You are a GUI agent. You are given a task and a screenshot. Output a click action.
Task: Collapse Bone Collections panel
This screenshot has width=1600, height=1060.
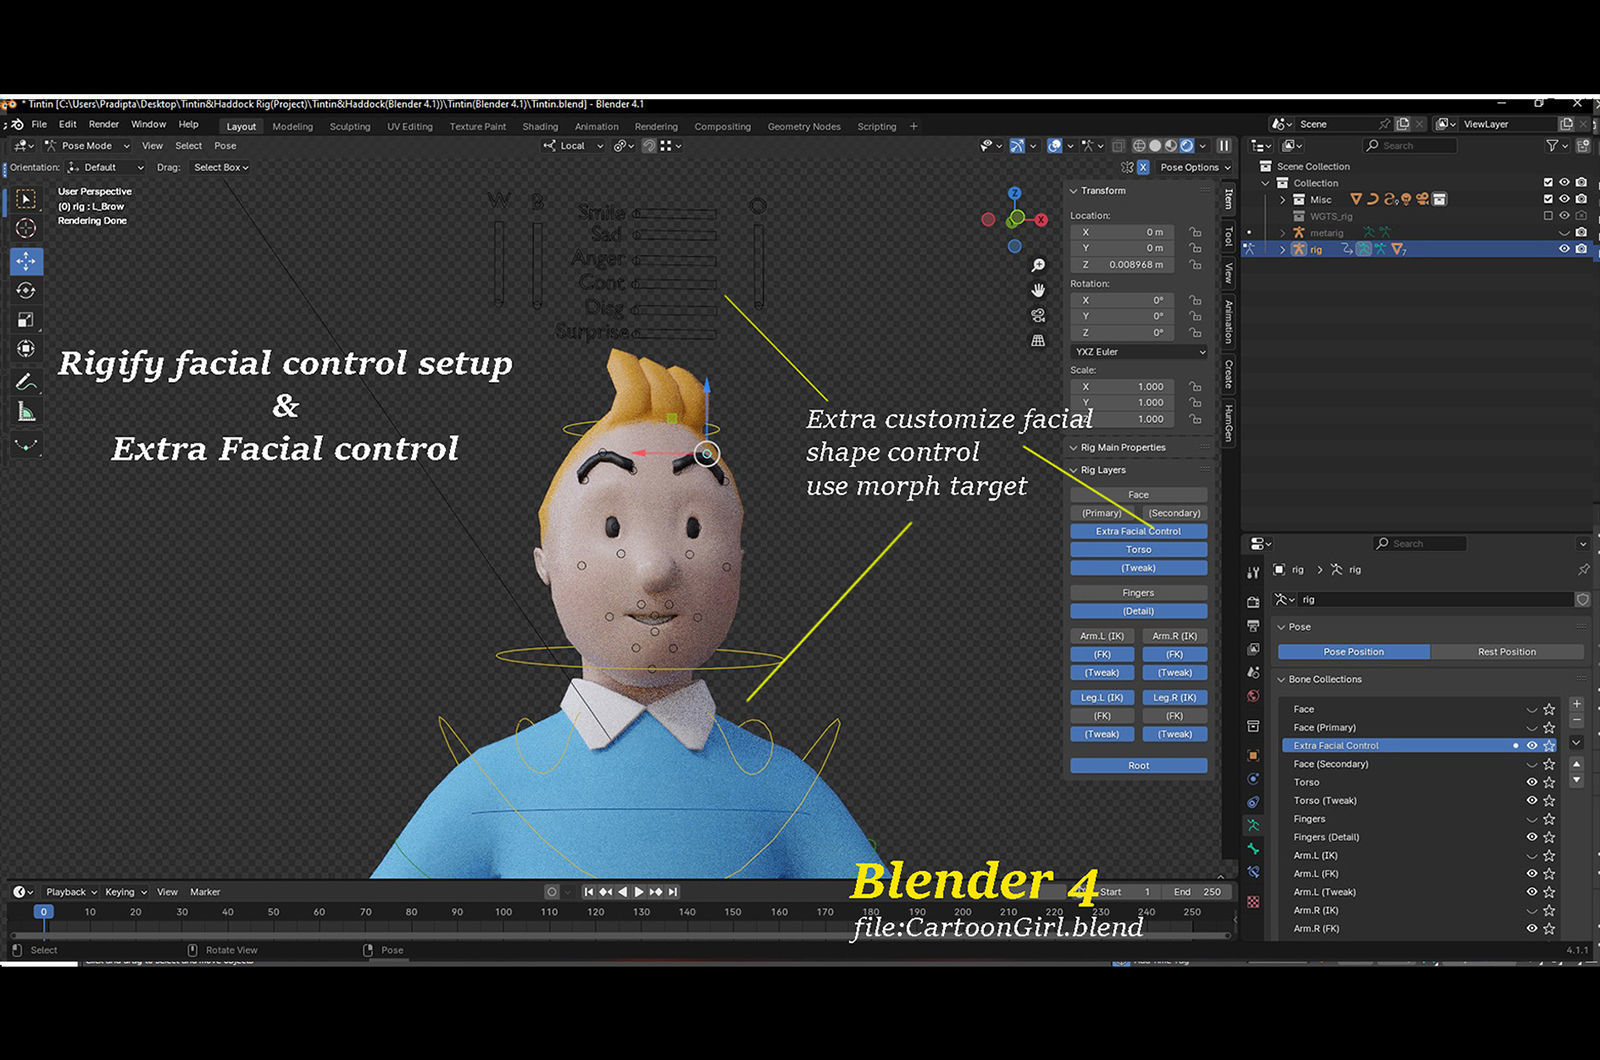(1282, 680)
